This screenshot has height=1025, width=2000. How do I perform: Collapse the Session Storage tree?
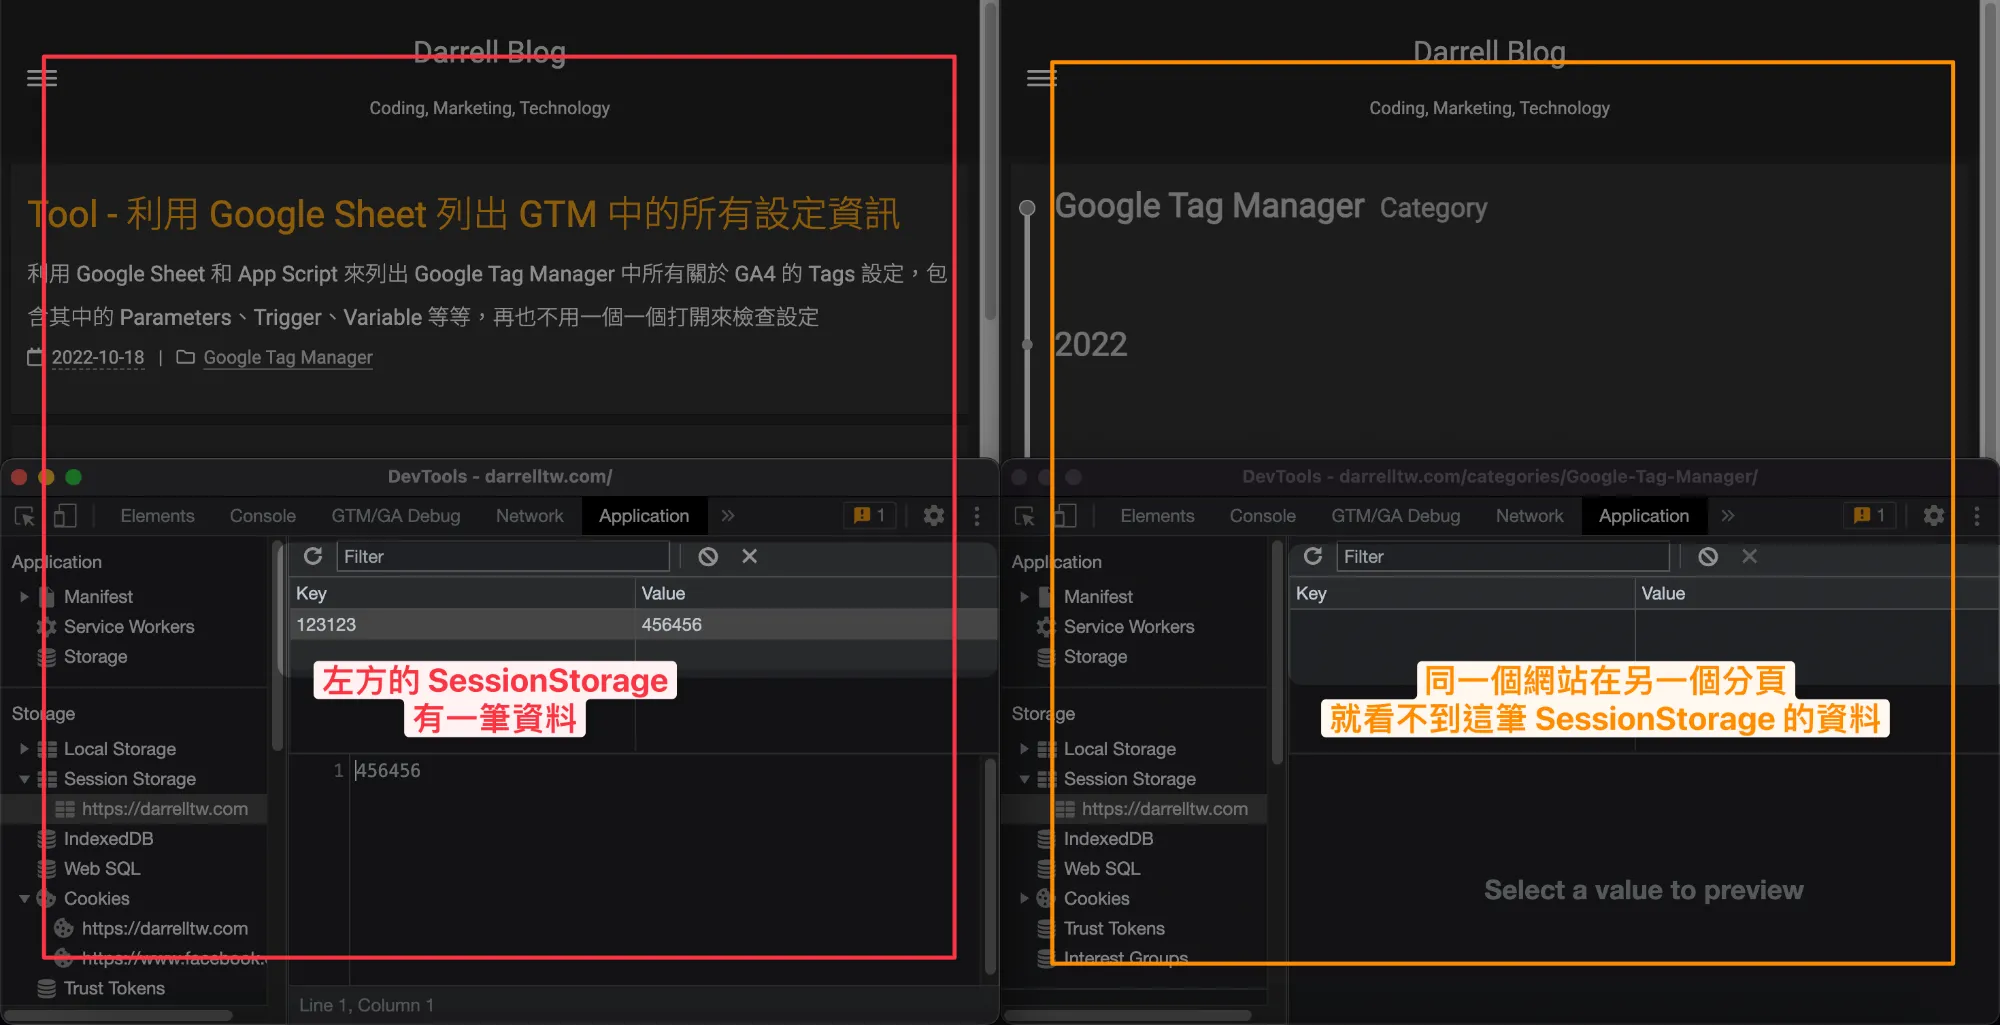click(x=24, y=779)
